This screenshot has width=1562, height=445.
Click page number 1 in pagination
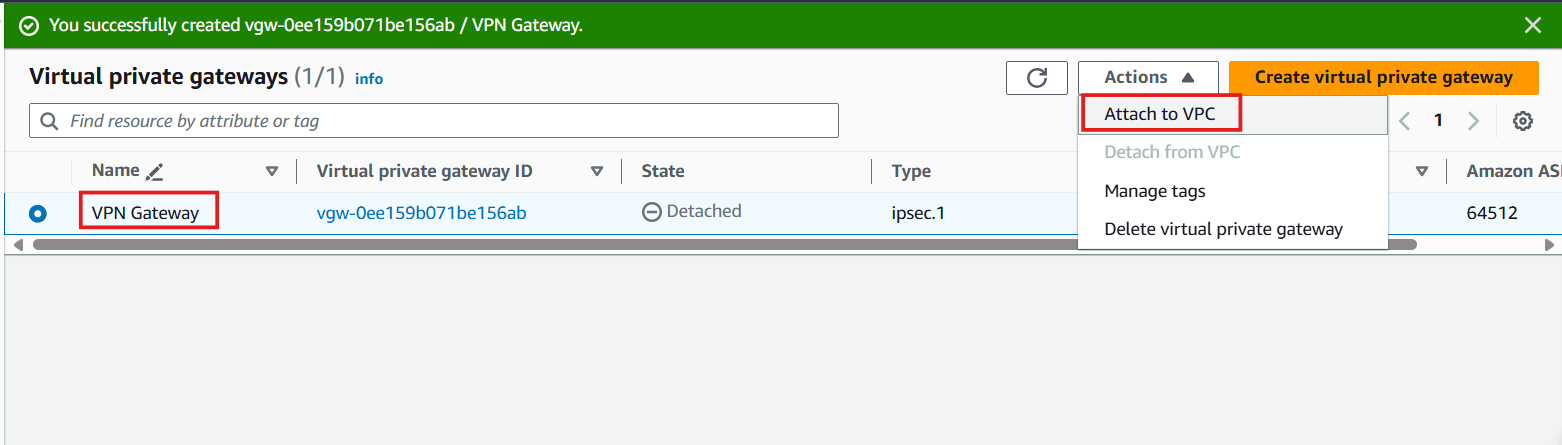1438,121
